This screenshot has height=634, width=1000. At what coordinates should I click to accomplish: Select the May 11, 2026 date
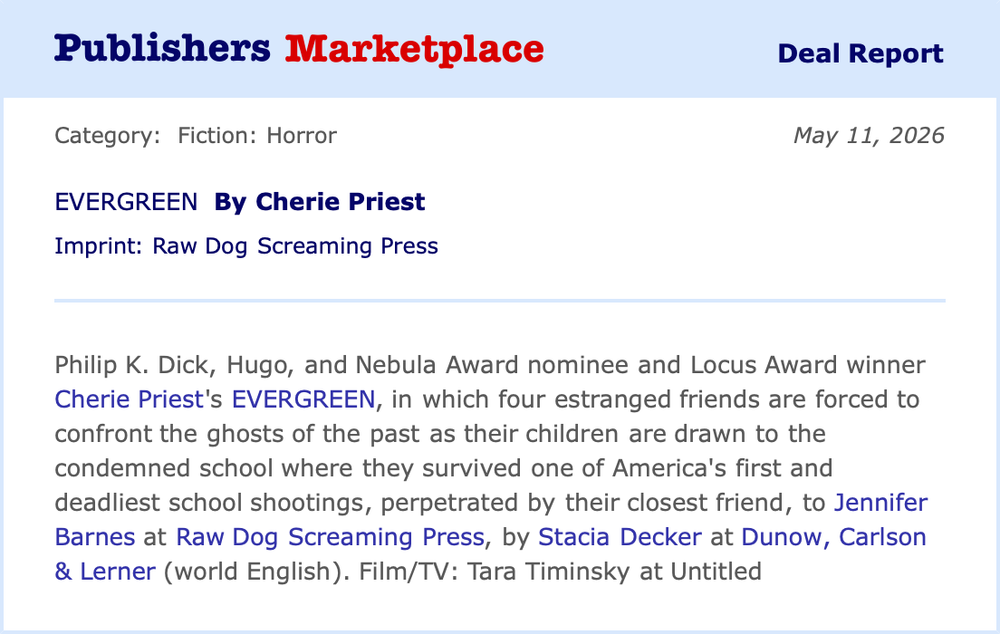coord(869,135)
